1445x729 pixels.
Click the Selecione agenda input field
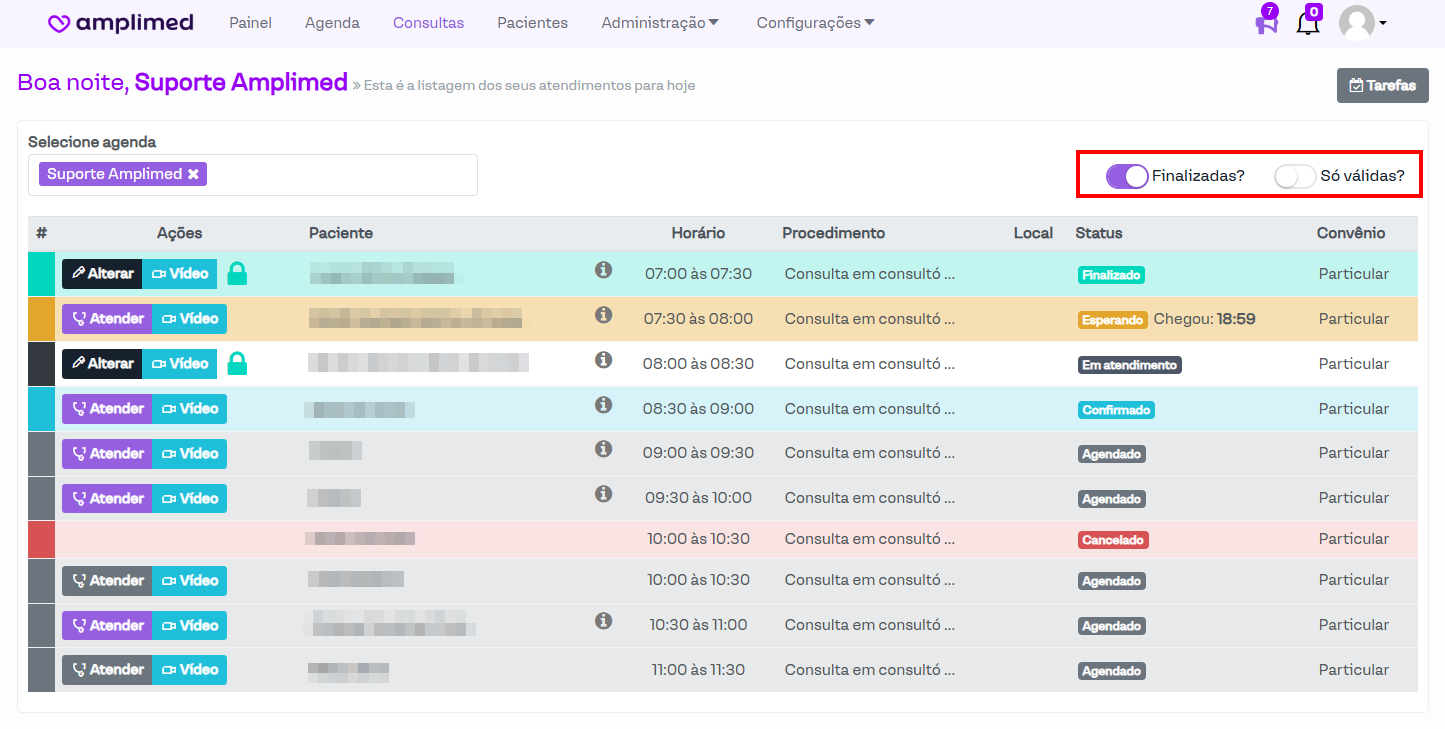[x=340, y=175]
